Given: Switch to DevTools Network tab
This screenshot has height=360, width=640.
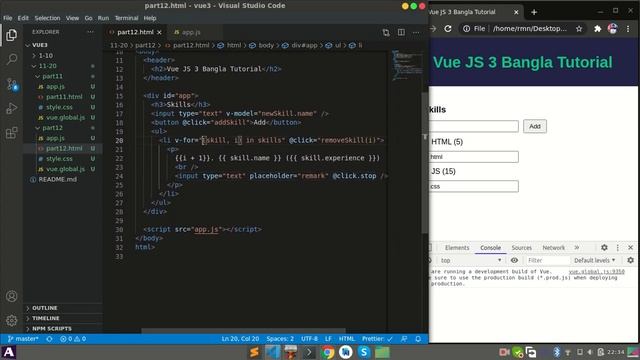Looking at the screenshot, I should (553, 247).
